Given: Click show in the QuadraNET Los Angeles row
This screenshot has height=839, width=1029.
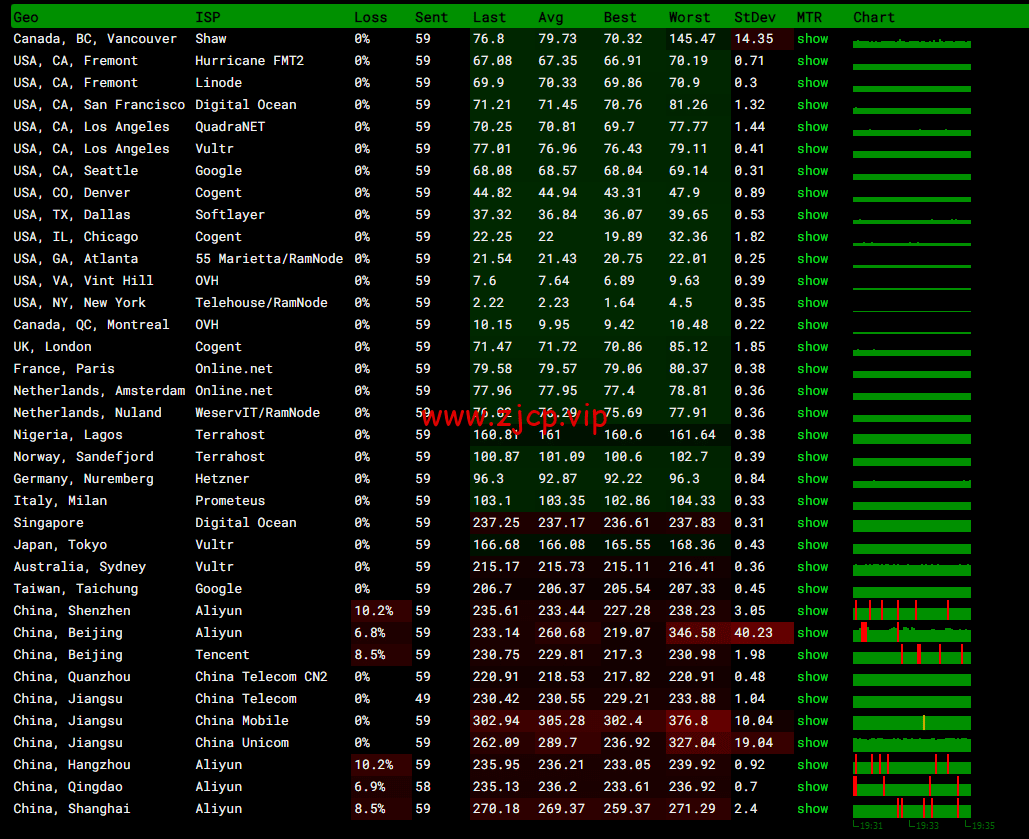Looking at the screenshot, I should (x=812, y=127).
